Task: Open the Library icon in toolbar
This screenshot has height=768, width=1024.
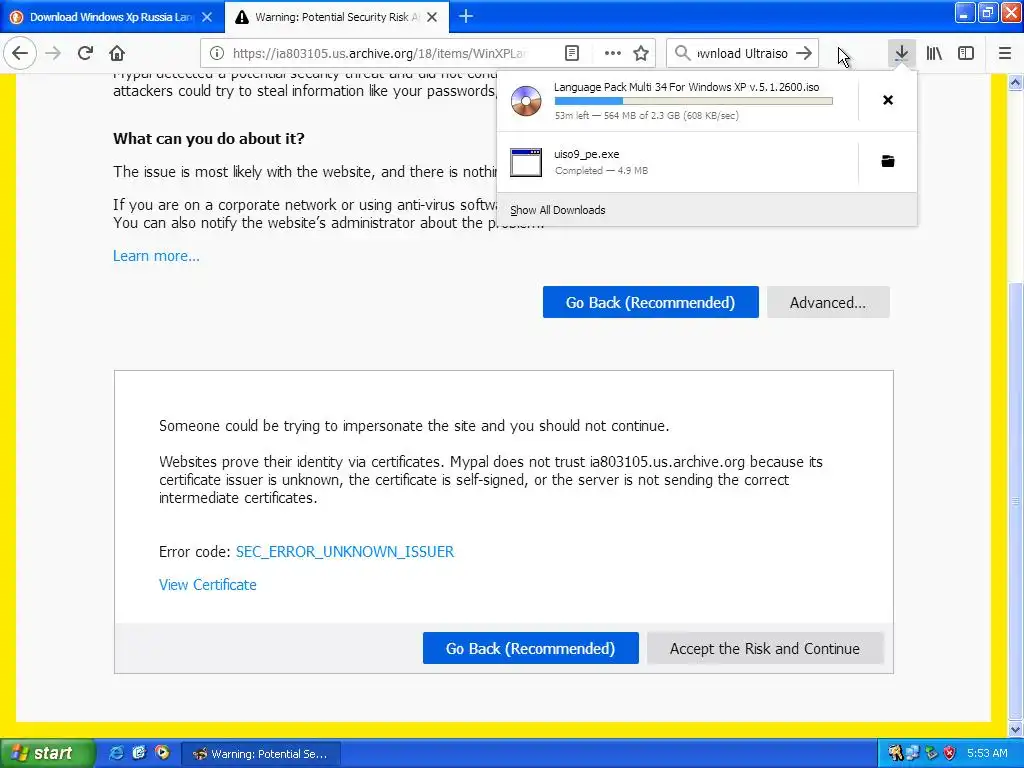Action: [934, 53]
